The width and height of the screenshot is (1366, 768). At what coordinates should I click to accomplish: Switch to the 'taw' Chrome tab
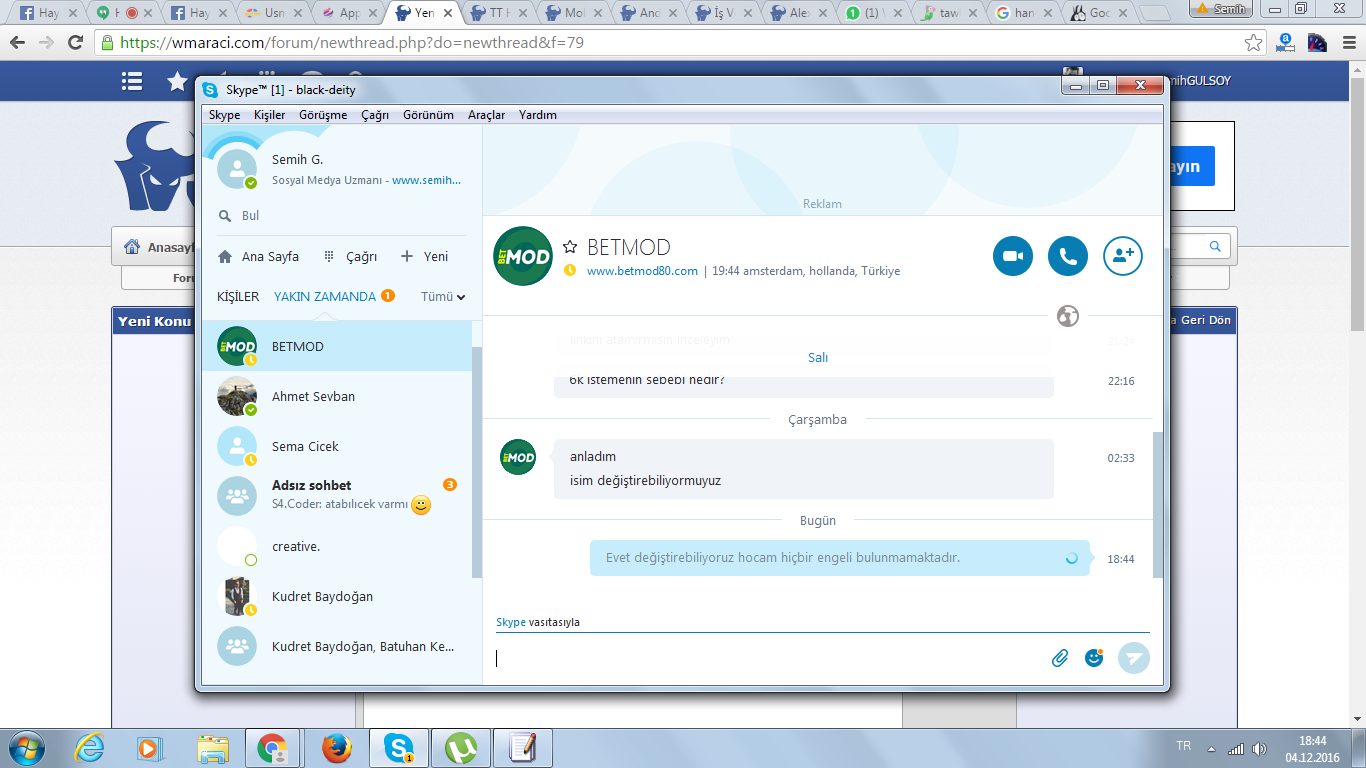point(948,14)
